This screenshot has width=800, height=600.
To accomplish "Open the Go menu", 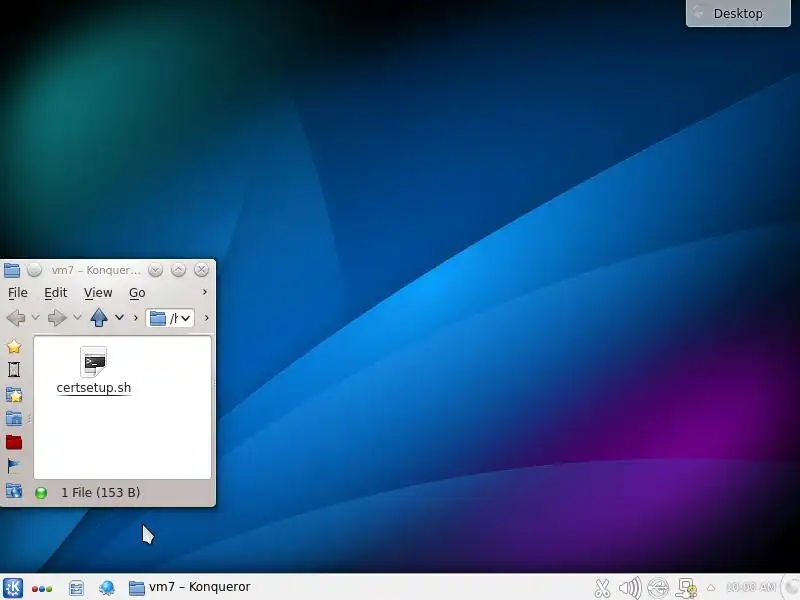I will tap(137, 293).
